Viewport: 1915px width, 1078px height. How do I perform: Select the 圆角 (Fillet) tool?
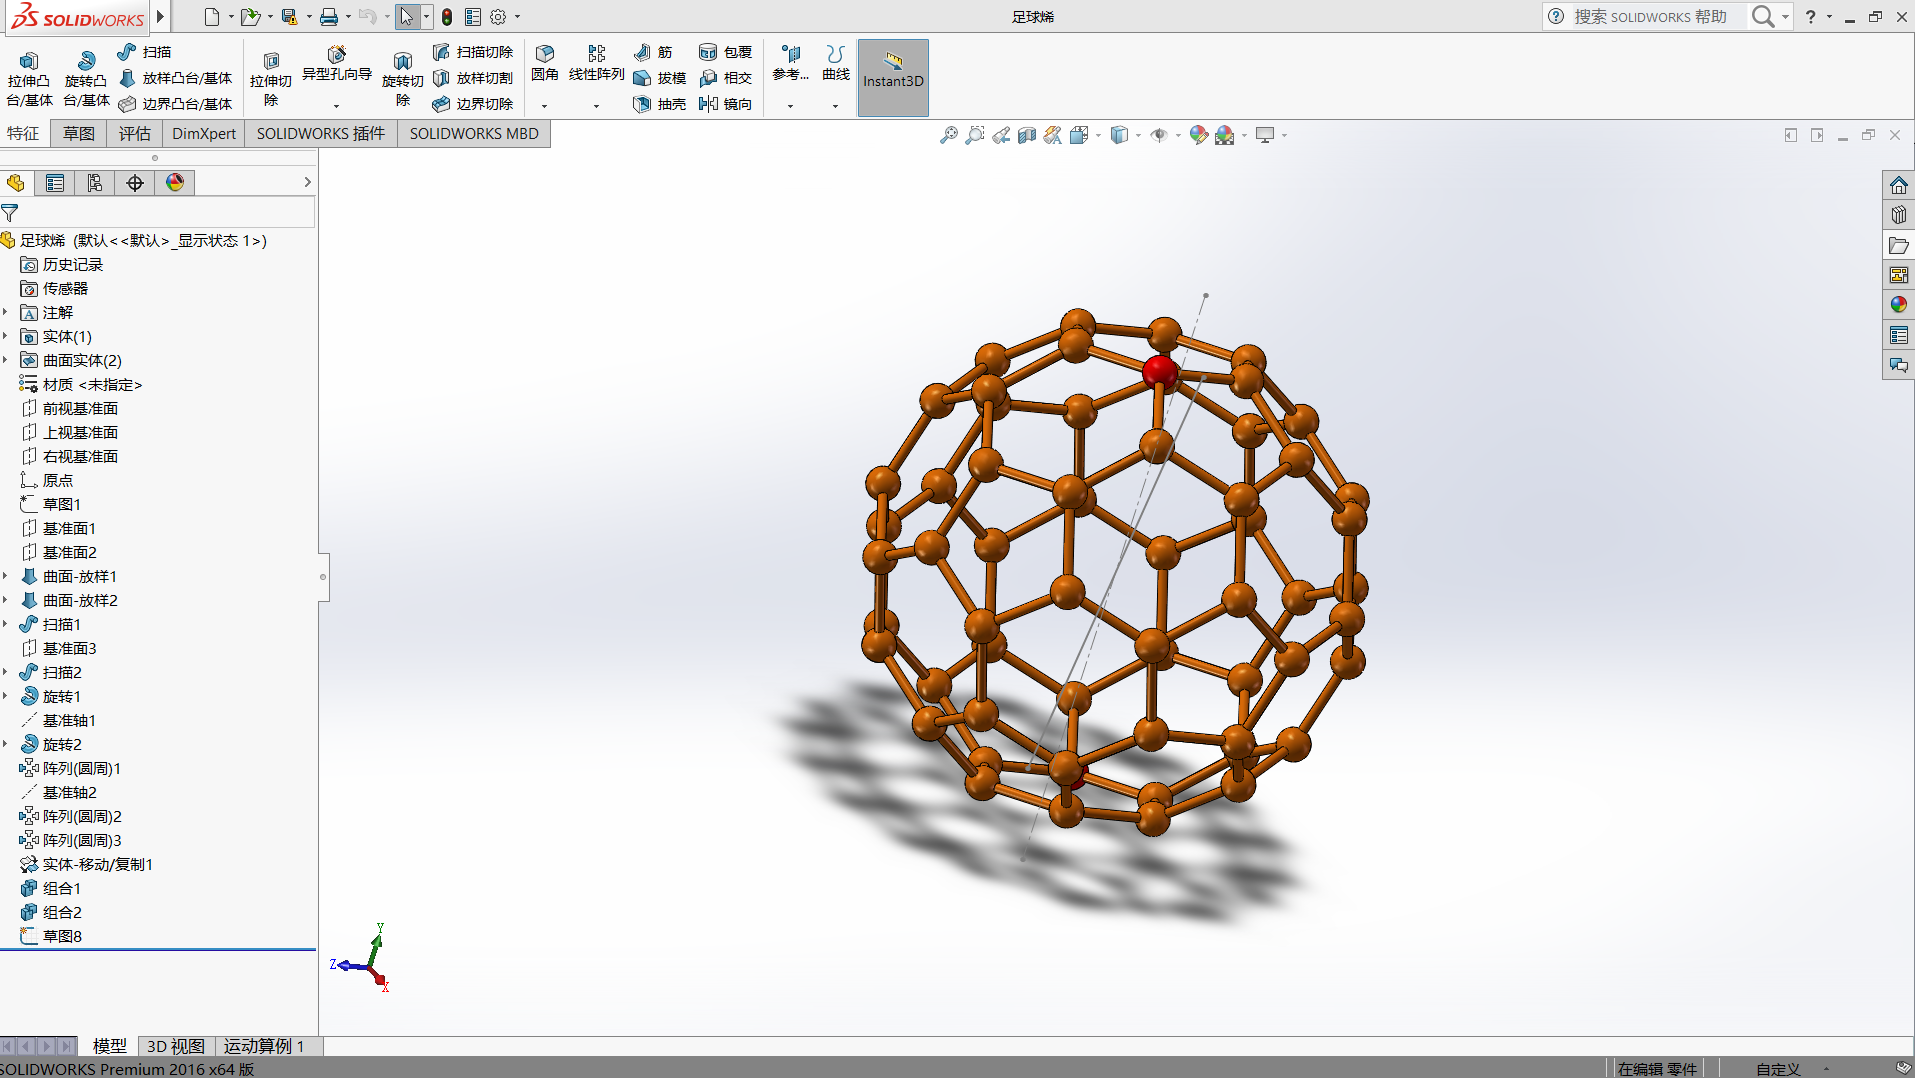point(544,62)
